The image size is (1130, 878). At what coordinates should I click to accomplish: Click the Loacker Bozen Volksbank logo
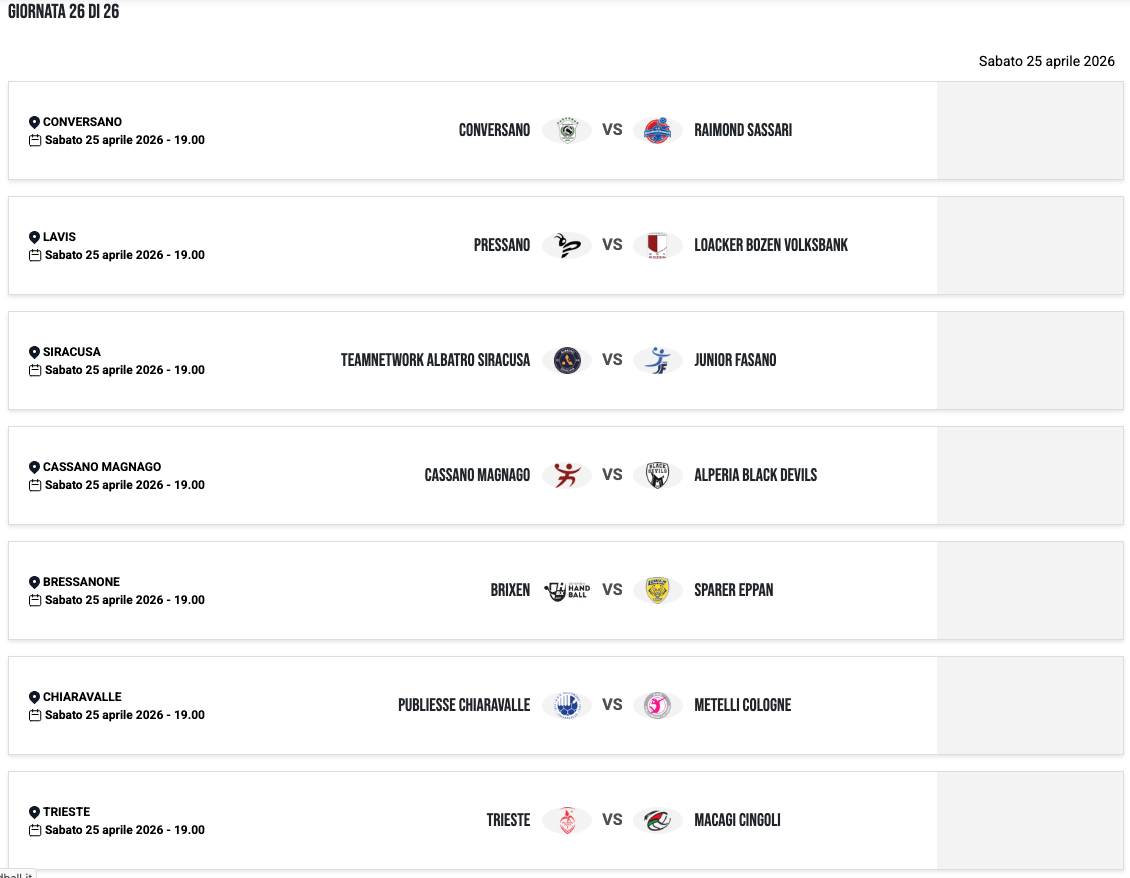pyautogui.click(x=657, y=246)
